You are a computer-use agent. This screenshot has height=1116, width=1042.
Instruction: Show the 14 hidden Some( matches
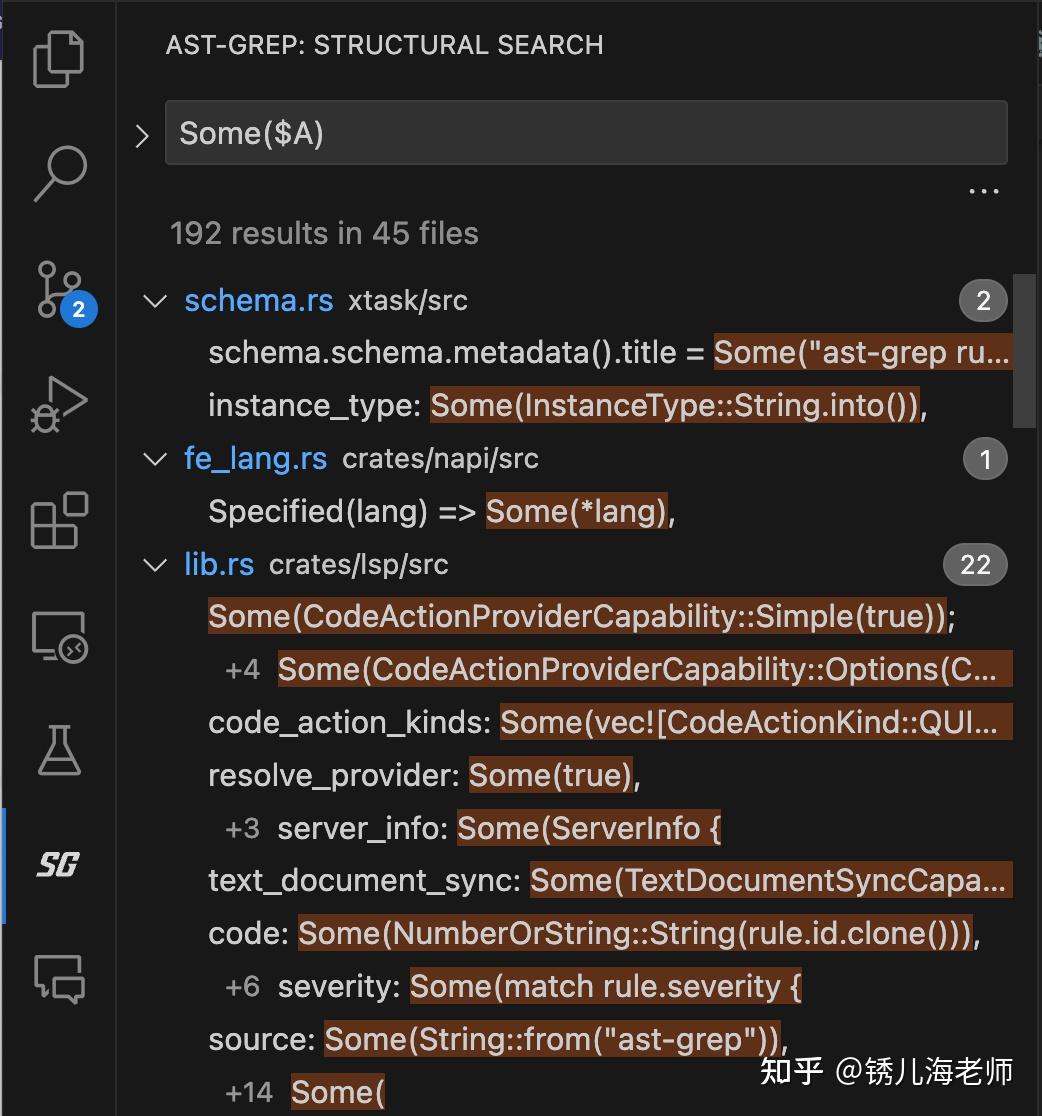click(x=248, y=1092)
